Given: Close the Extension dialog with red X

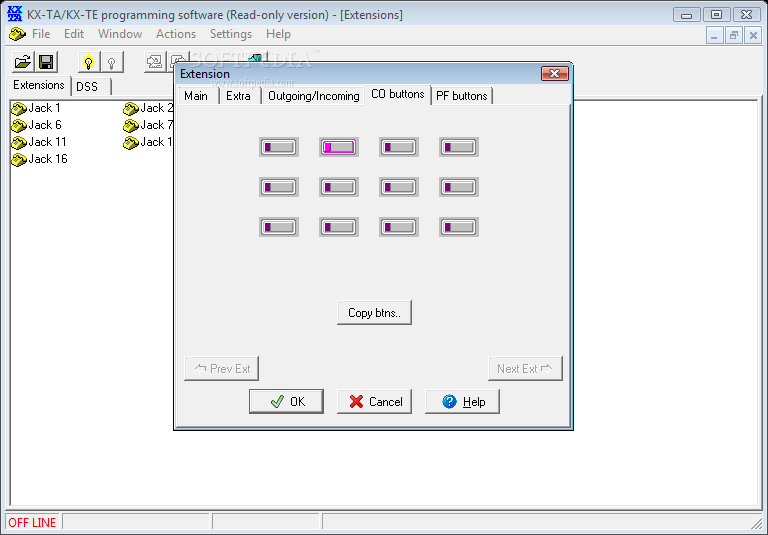Looking at the screenshot, I should 555,73.
